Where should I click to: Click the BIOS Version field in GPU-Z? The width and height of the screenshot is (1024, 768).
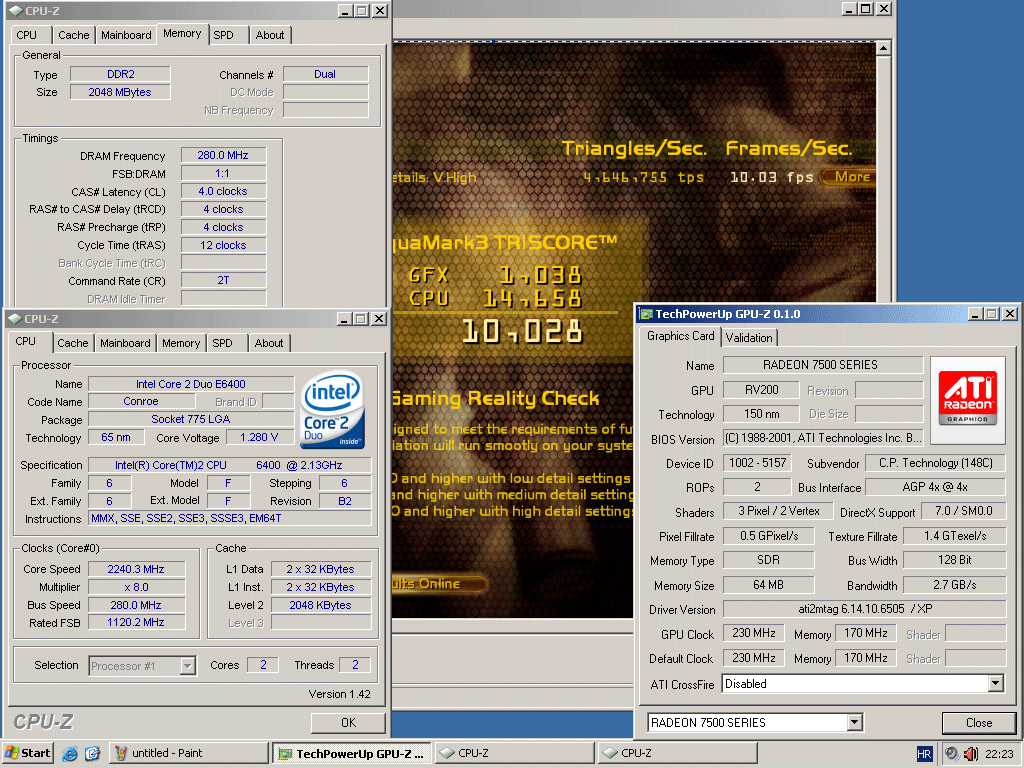(823, 438)
